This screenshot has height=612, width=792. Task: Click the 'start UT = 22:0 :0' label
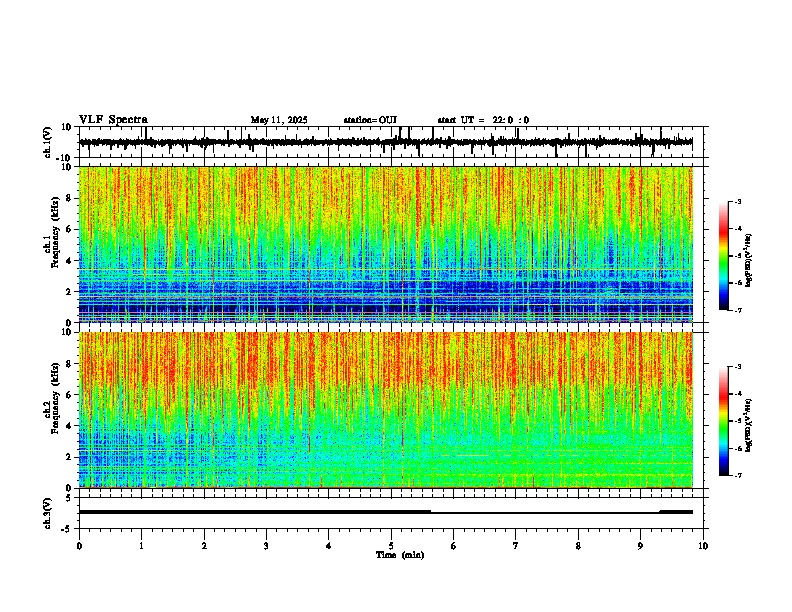click(x=483, y=120)
